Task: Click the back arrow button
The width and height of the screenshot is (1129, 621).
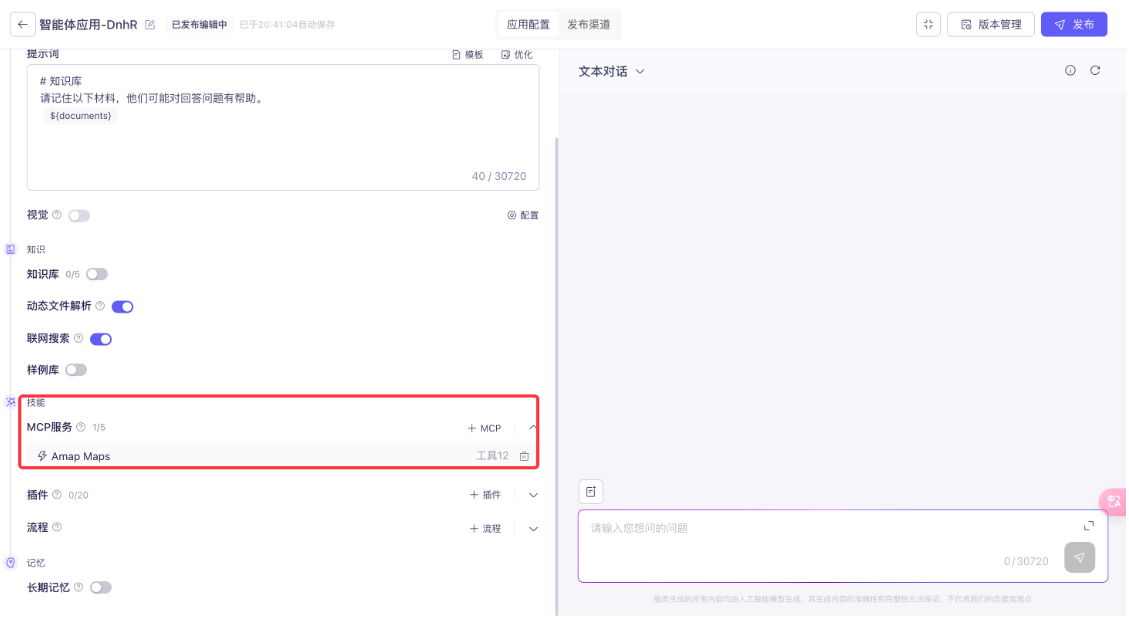Action: pos(23,25)
